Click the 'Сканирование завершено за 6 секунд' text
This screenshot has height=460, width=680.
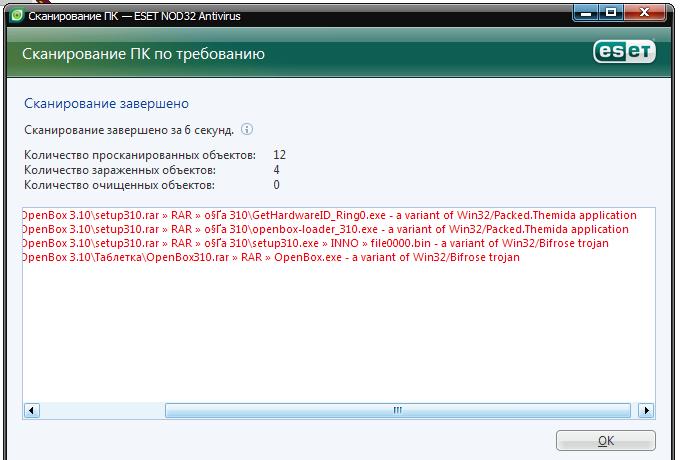[x=129, y=130]
